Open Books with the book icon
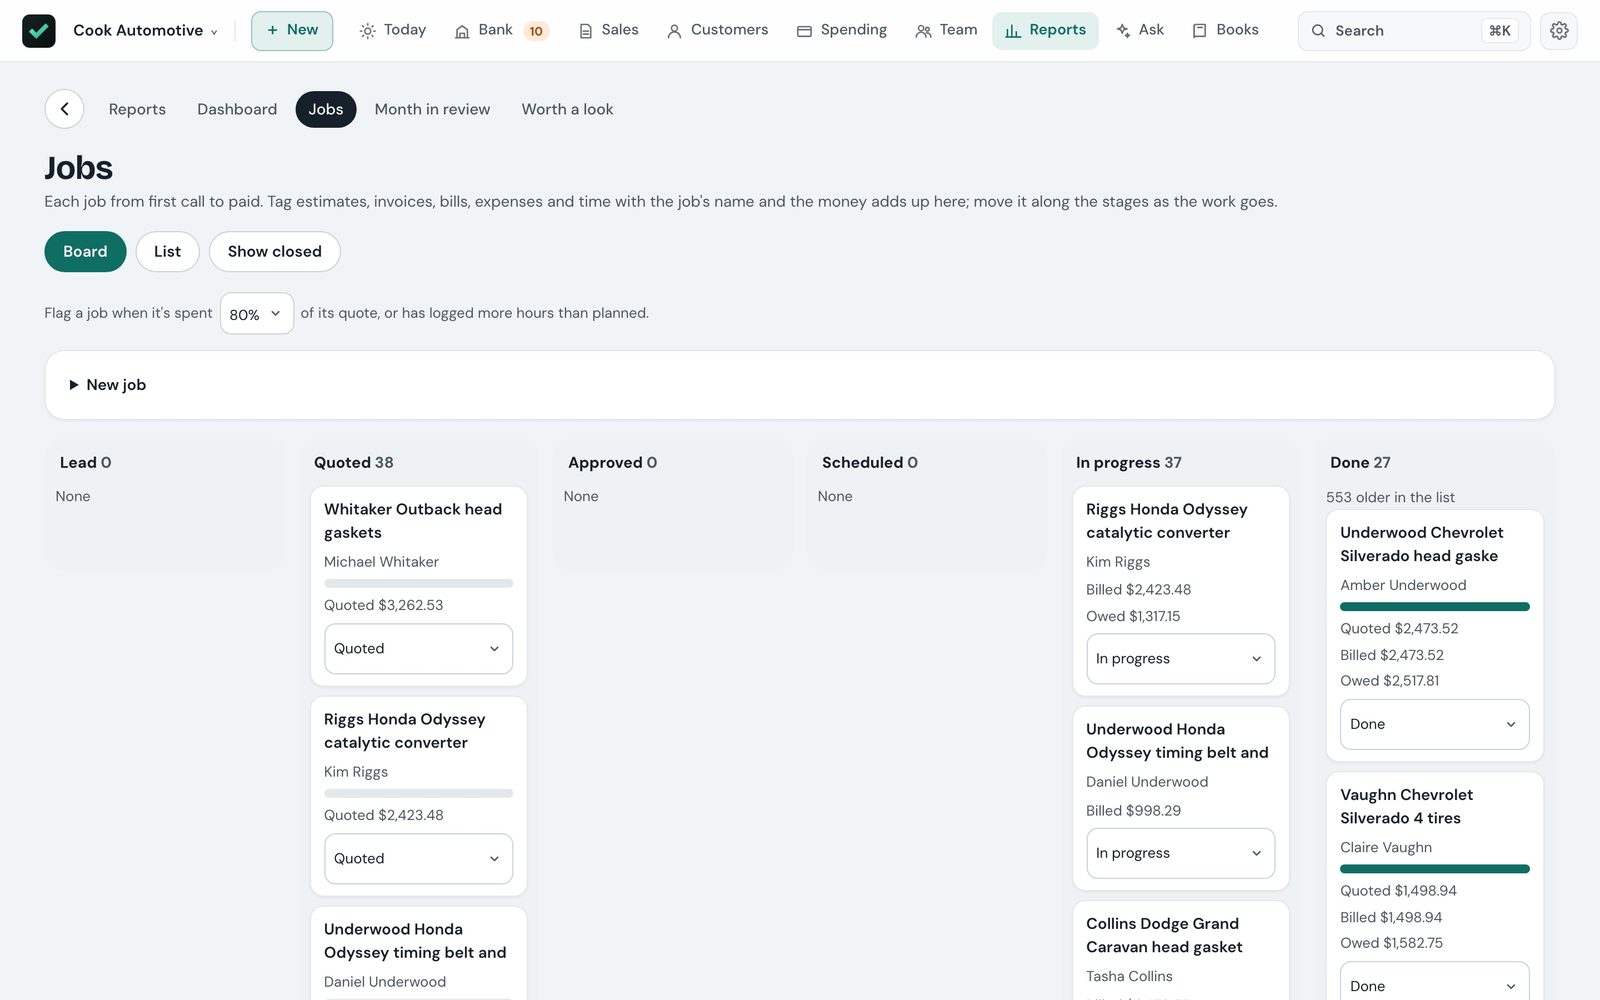The height and width of the screenshot is (1000, 1600). point(1200,31)
